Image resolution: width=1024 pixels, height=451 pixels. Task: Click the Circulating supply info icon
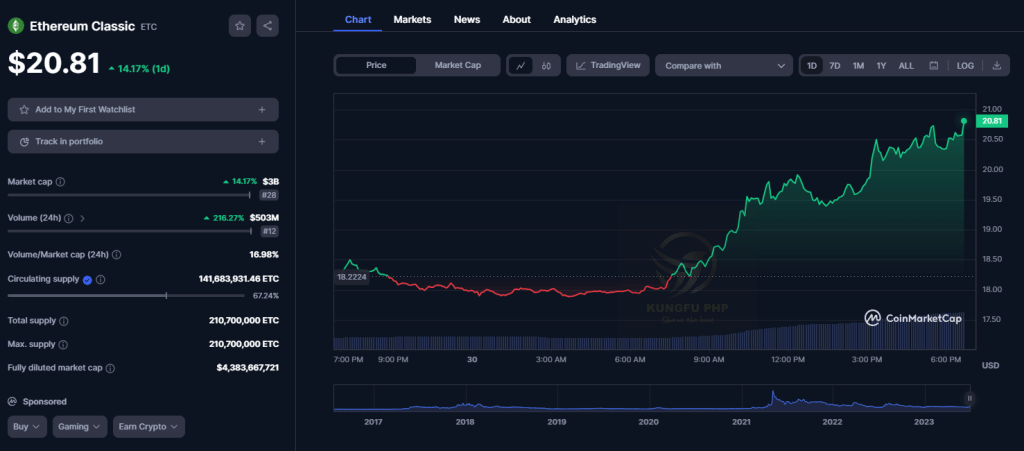point(101,279)
